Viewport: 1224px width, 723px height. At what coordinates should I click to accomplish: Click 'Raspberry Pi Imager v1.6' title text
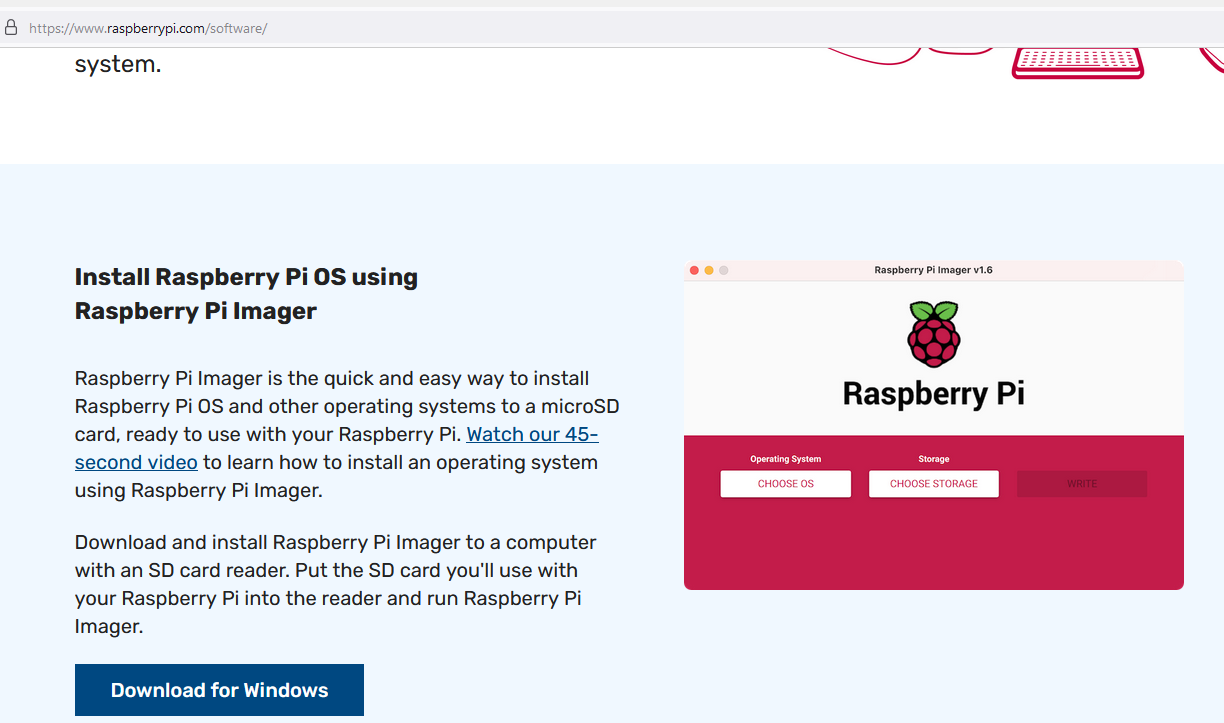click(x=933, y=270)
